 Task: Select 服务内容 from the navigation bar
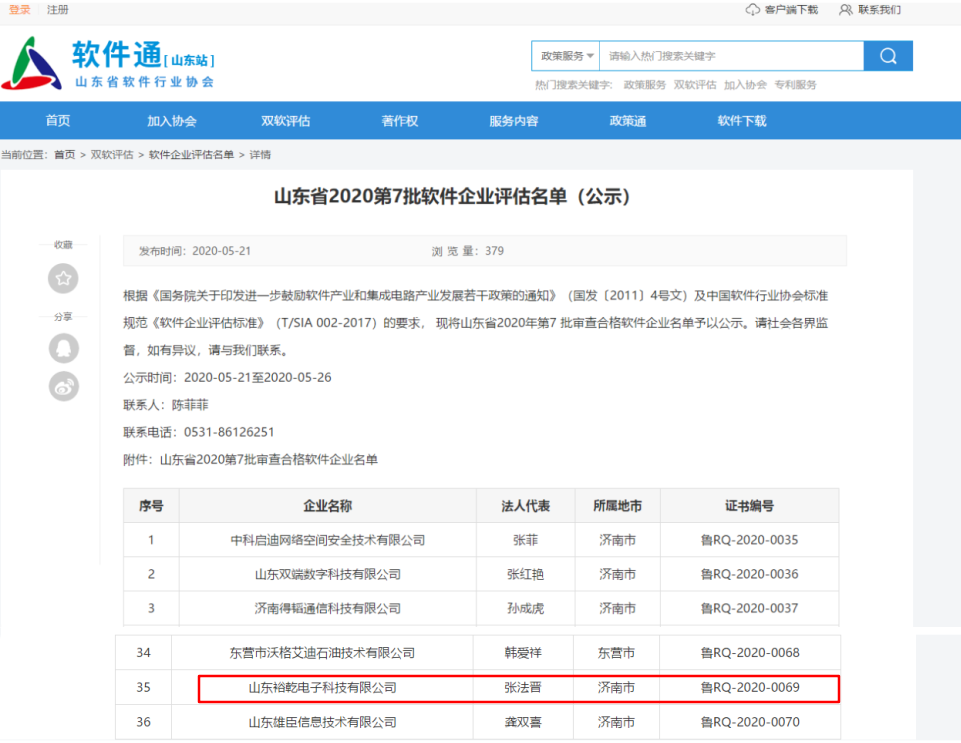(x=513, y=119)
